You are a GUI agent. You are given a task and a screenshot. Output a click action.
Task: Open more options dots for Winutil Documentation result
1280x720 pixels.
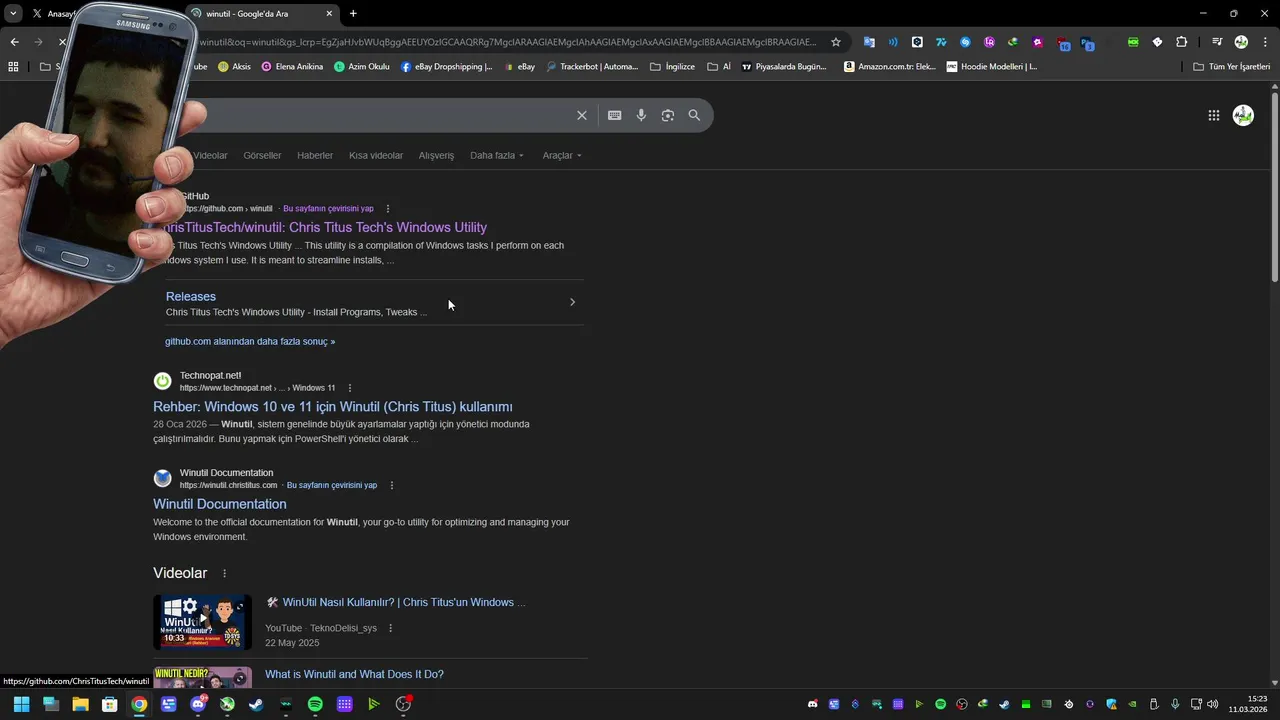[392, 485]
